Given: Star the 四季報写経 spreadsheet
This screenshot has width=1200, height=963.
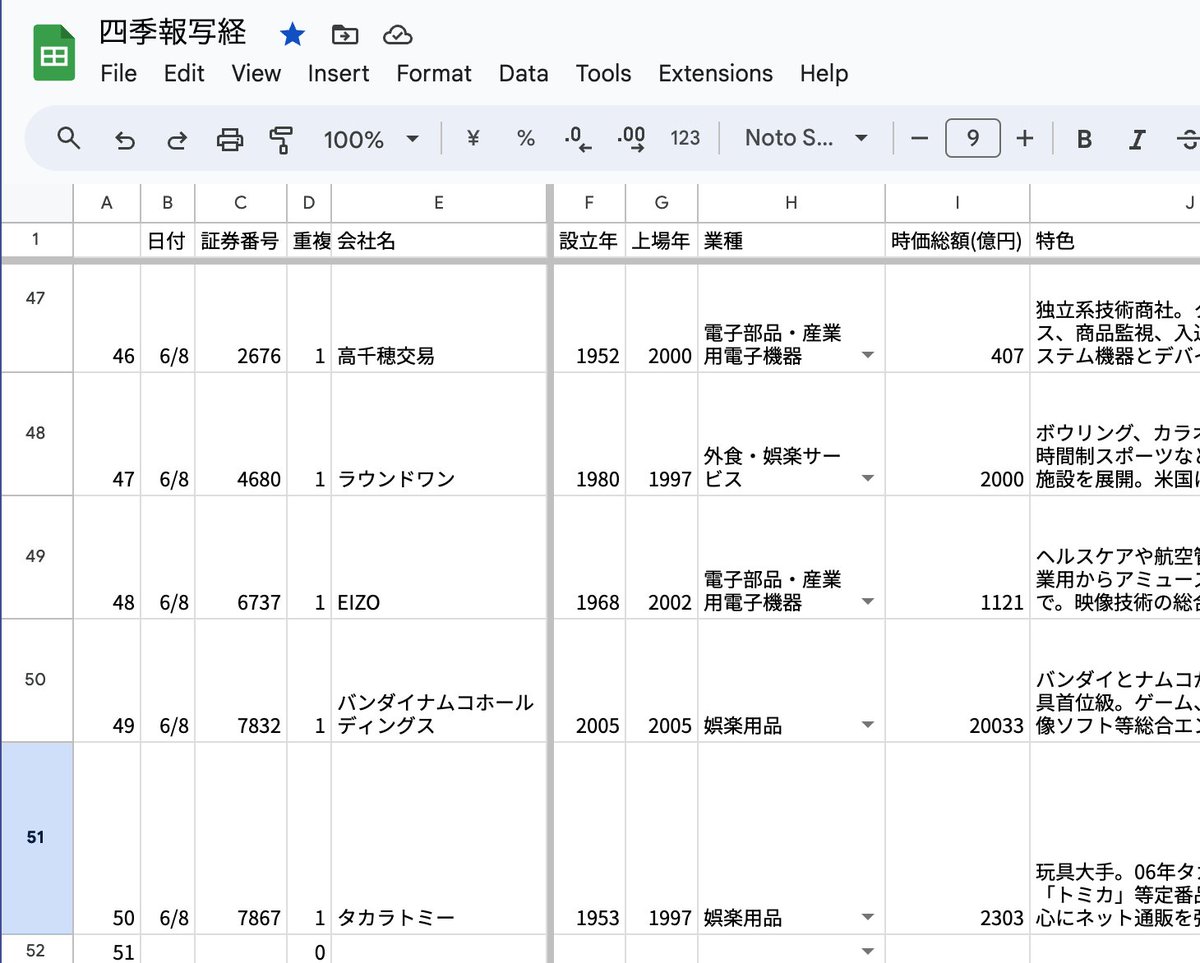Looking at the screenshot, I should (x=292, y=33).
